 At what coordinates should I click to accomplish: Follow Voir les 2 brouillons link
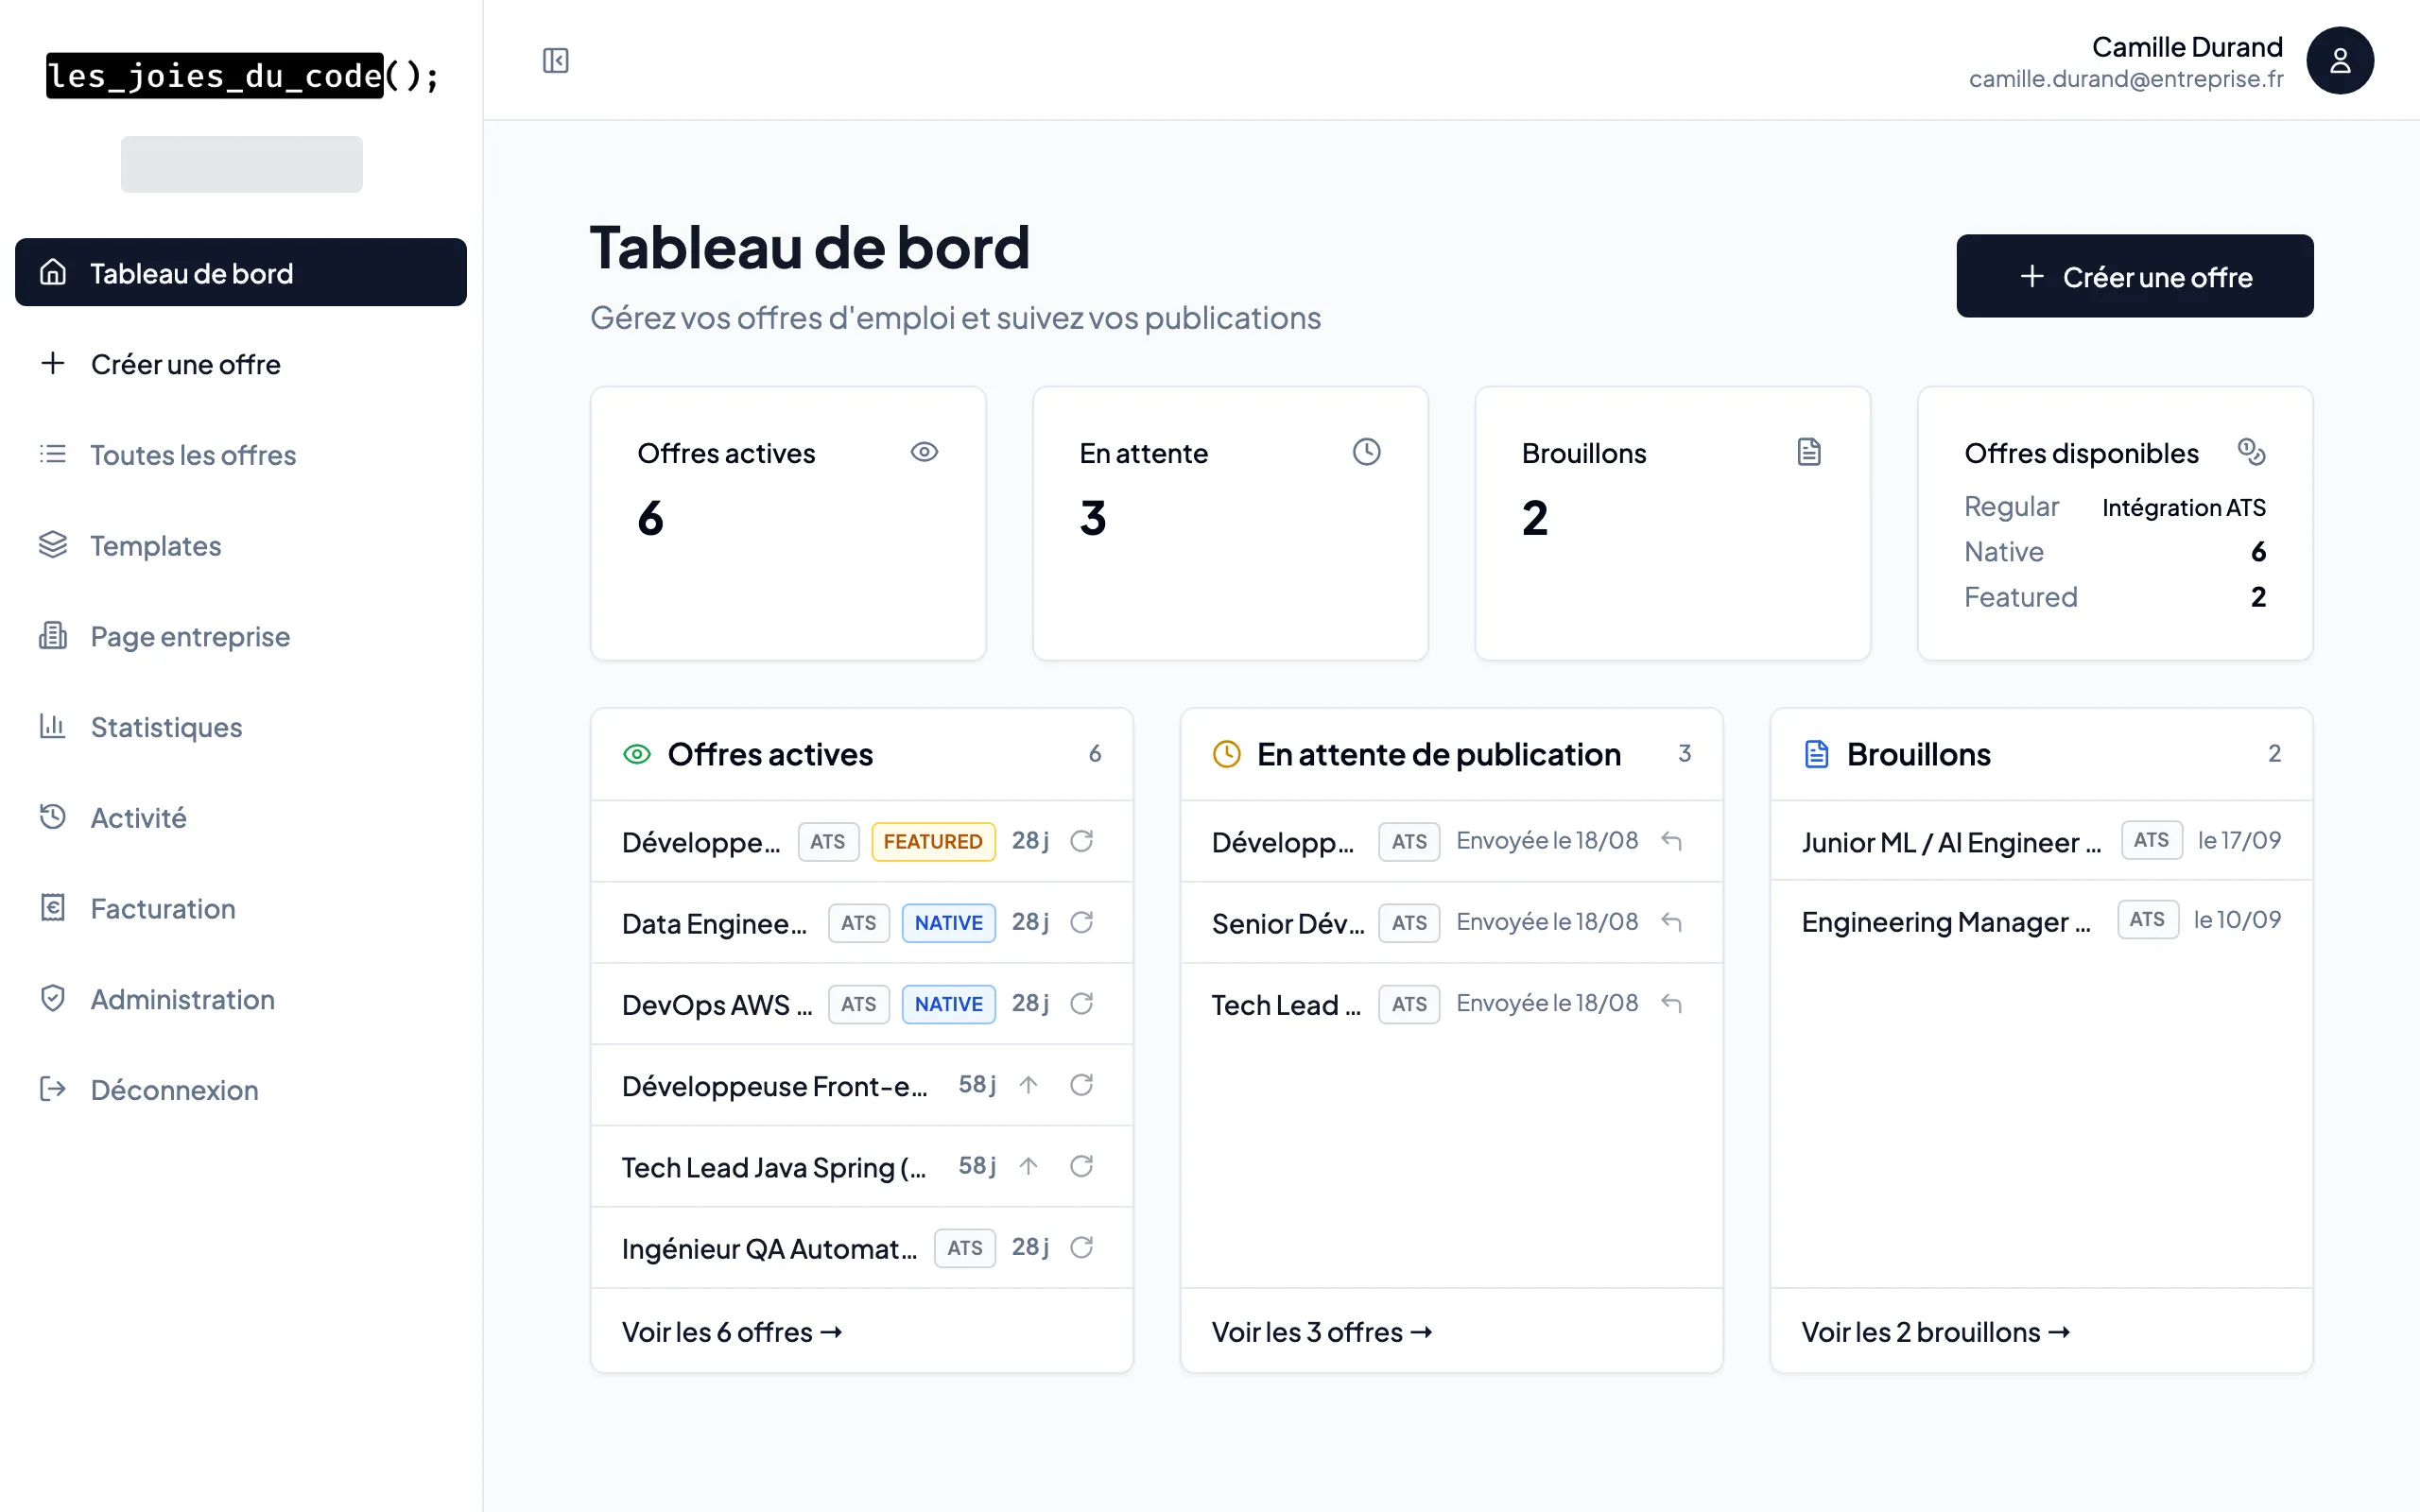click(x=1936, y=1332)
